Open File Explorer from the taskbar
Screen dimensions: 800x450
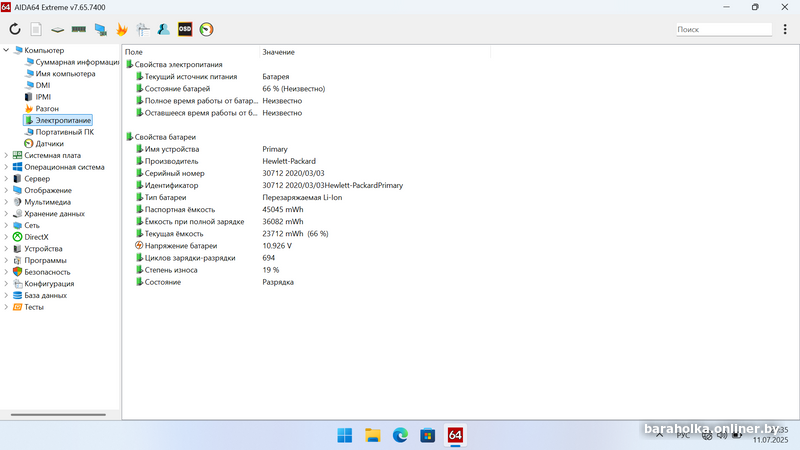coord(372,435)
